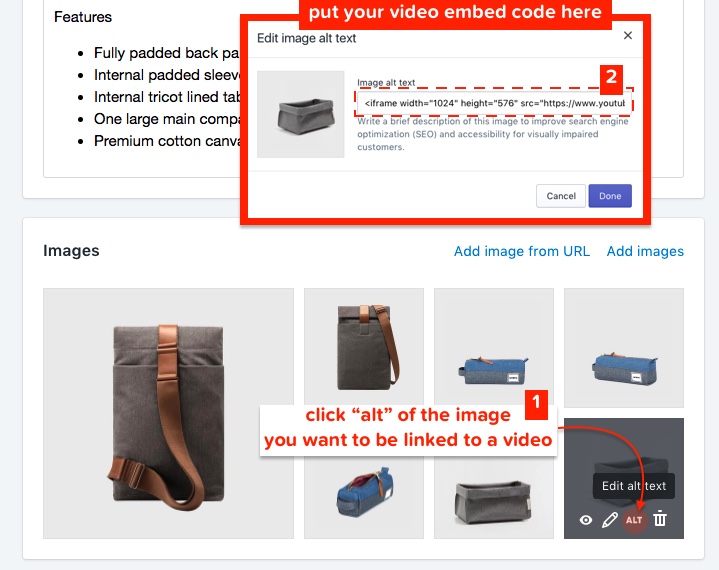Open the Add image from URL link
Screen dimensions: 719x570
pos(522,251)
